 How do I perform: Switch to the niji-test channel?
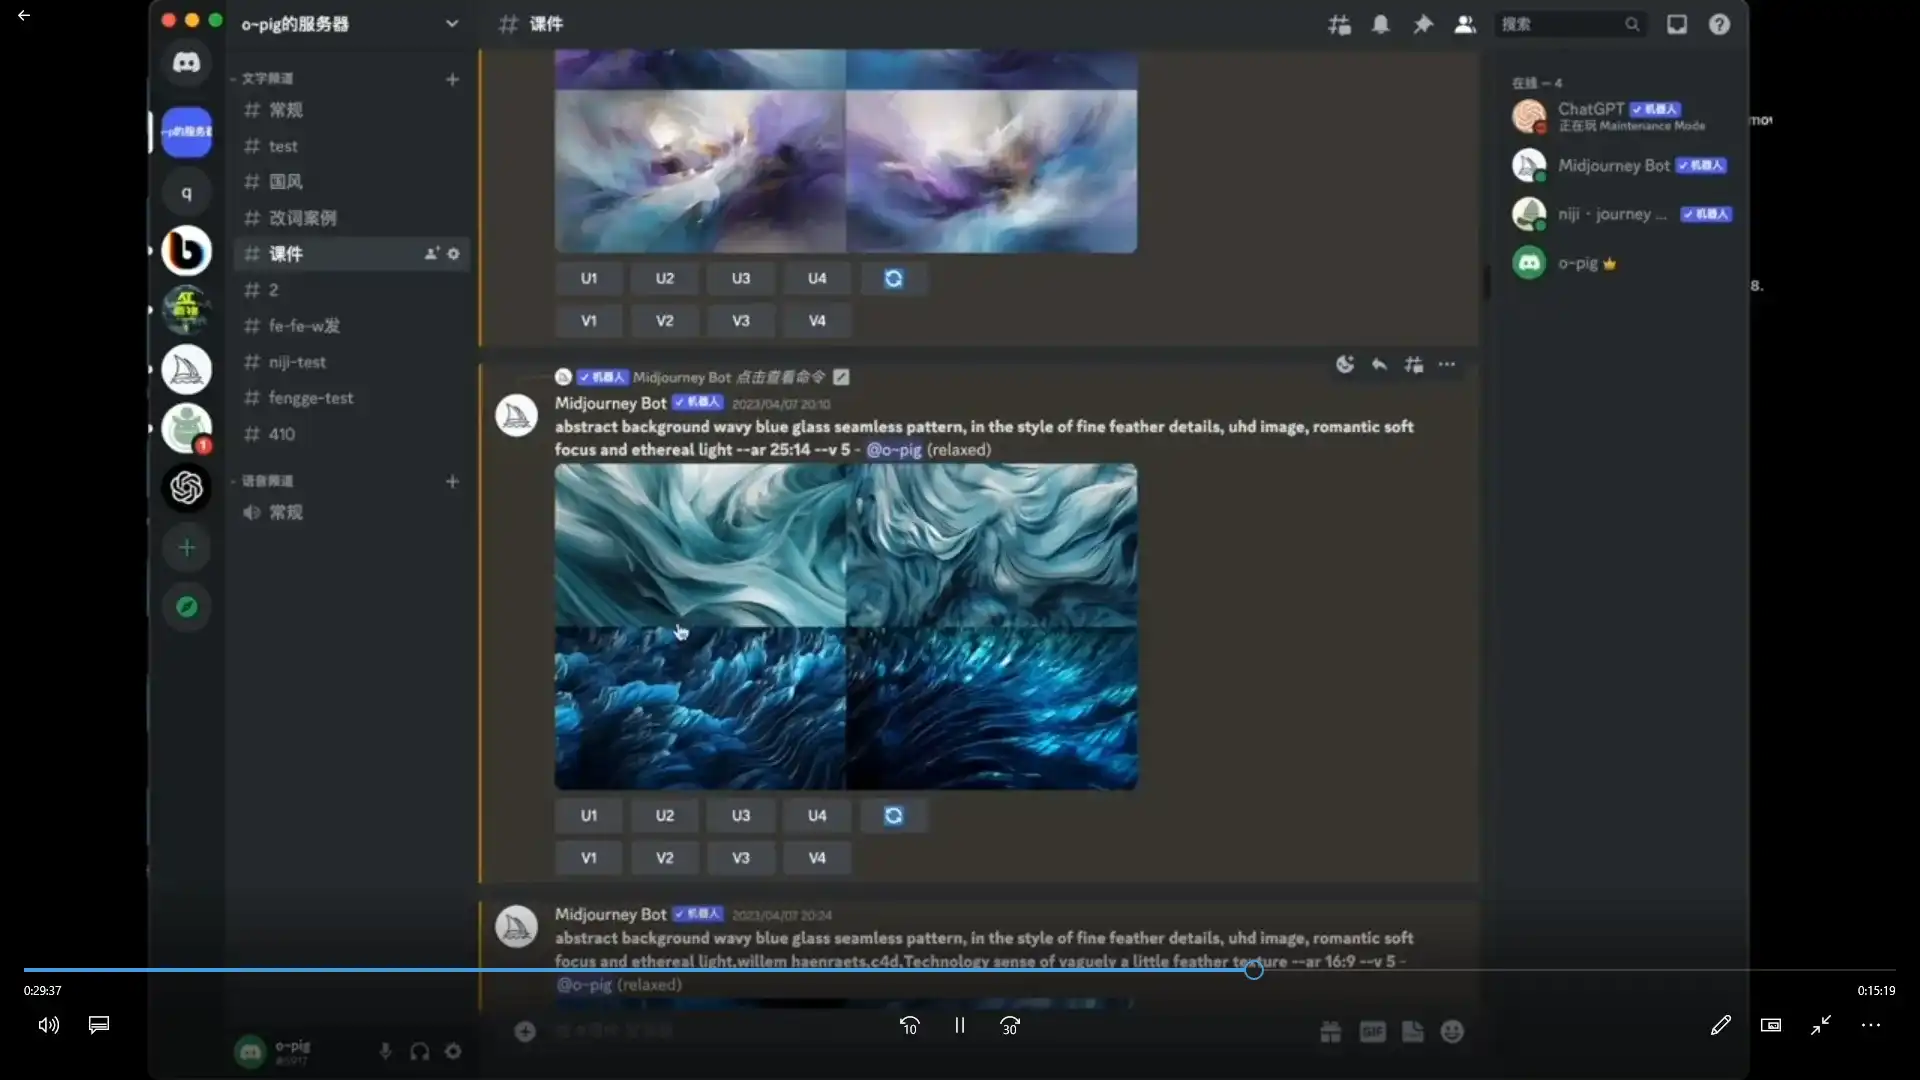297,362
